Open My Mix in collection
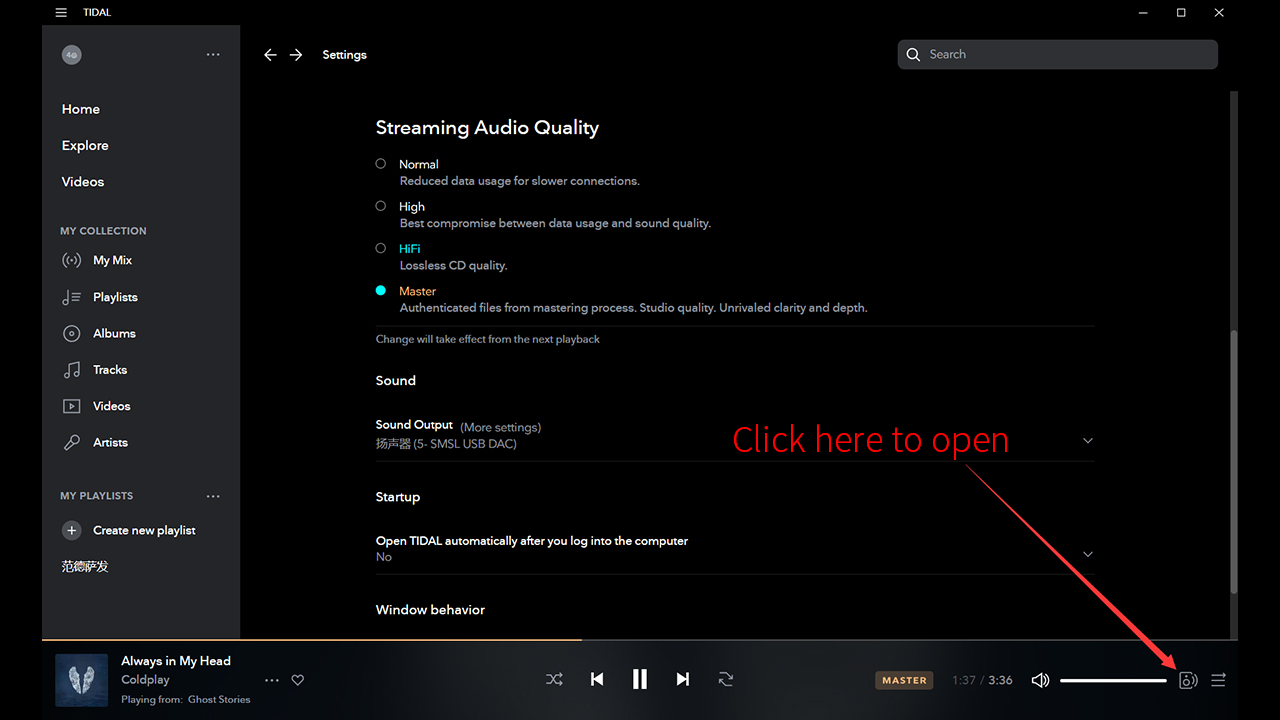The width and height of the screenshot is (1280, 720). [x=113, y=260]
